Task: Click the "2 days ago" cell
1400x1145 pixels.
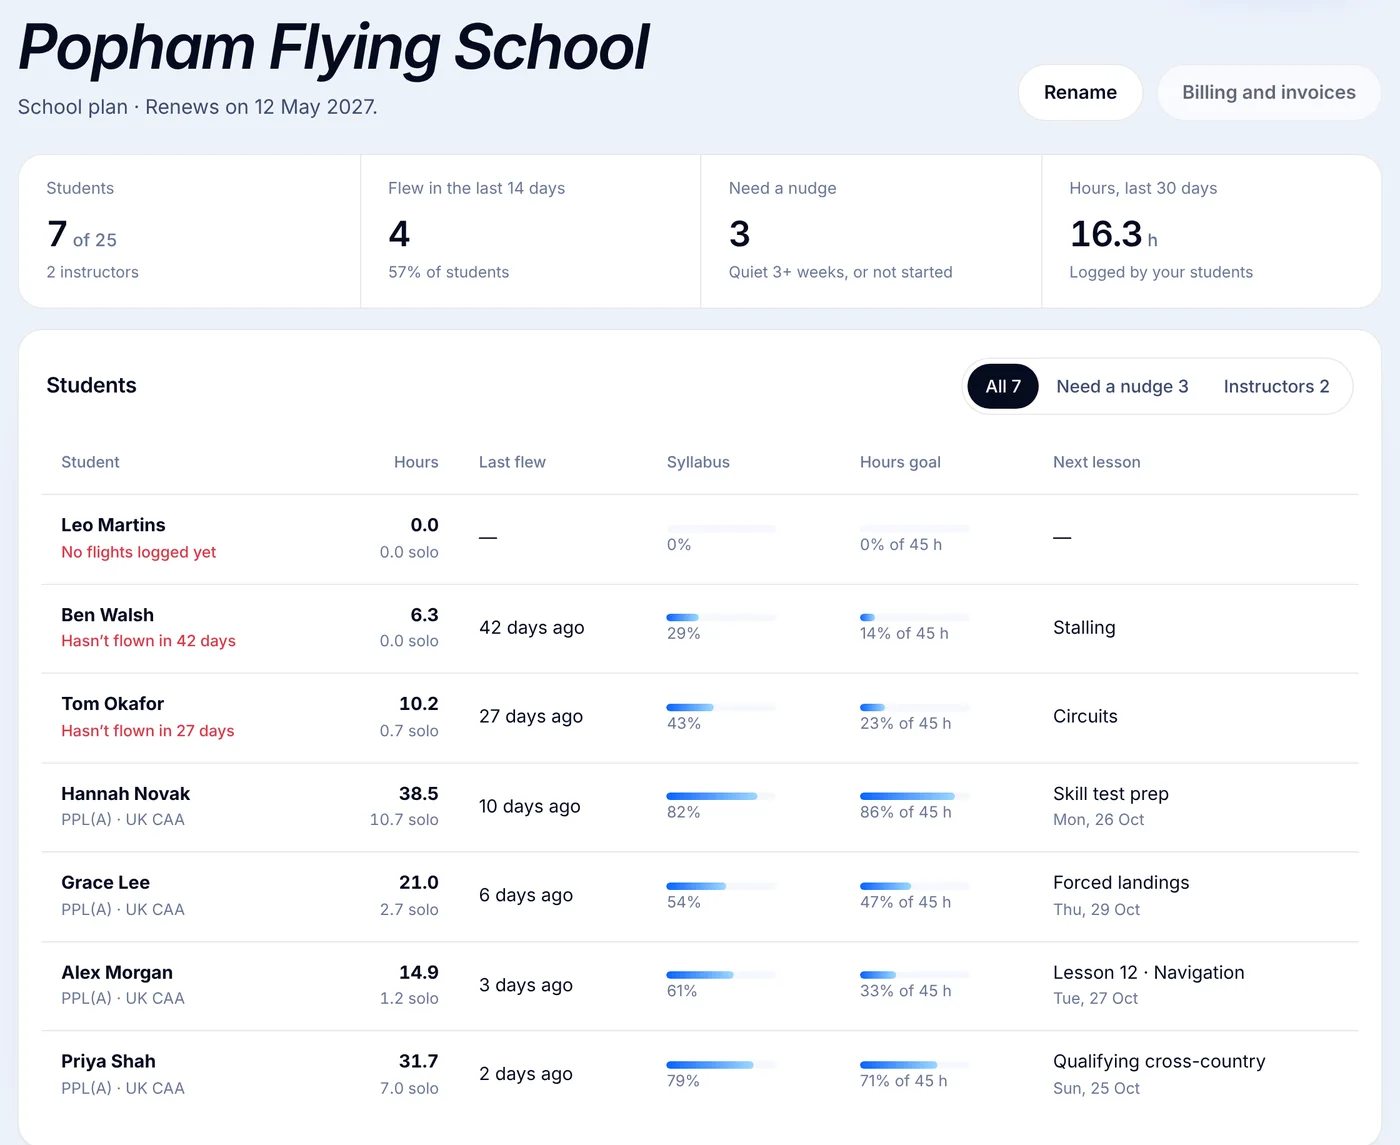Action: tap(526, 1074)
